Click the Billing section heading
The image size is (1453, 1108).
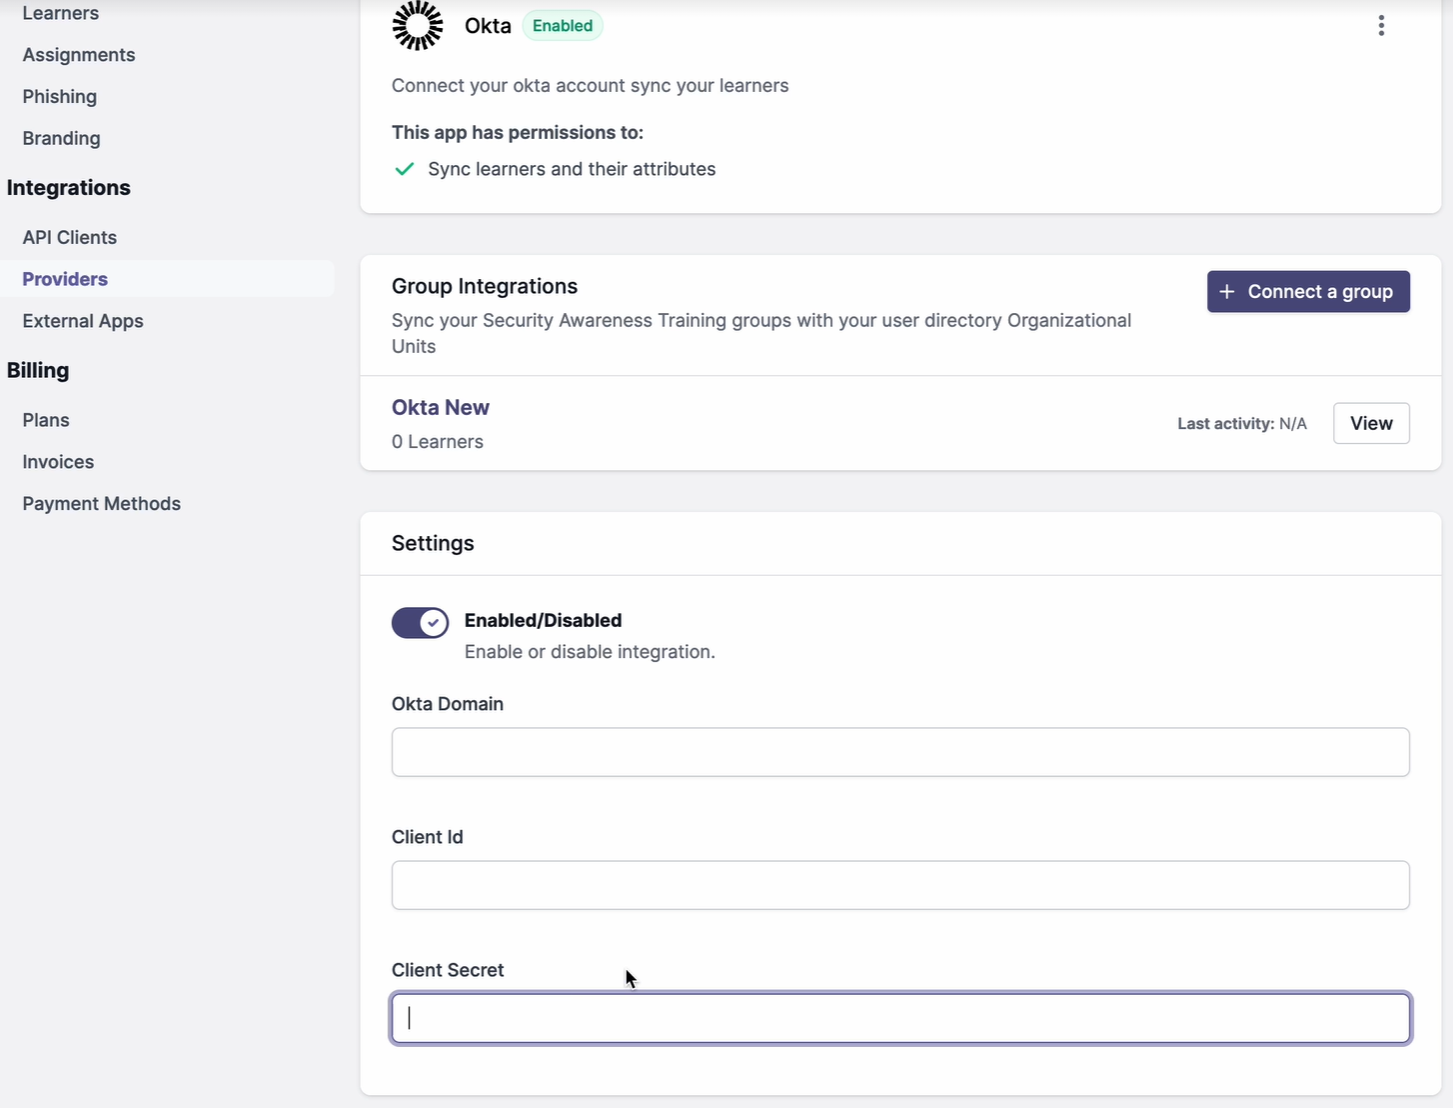38,370
